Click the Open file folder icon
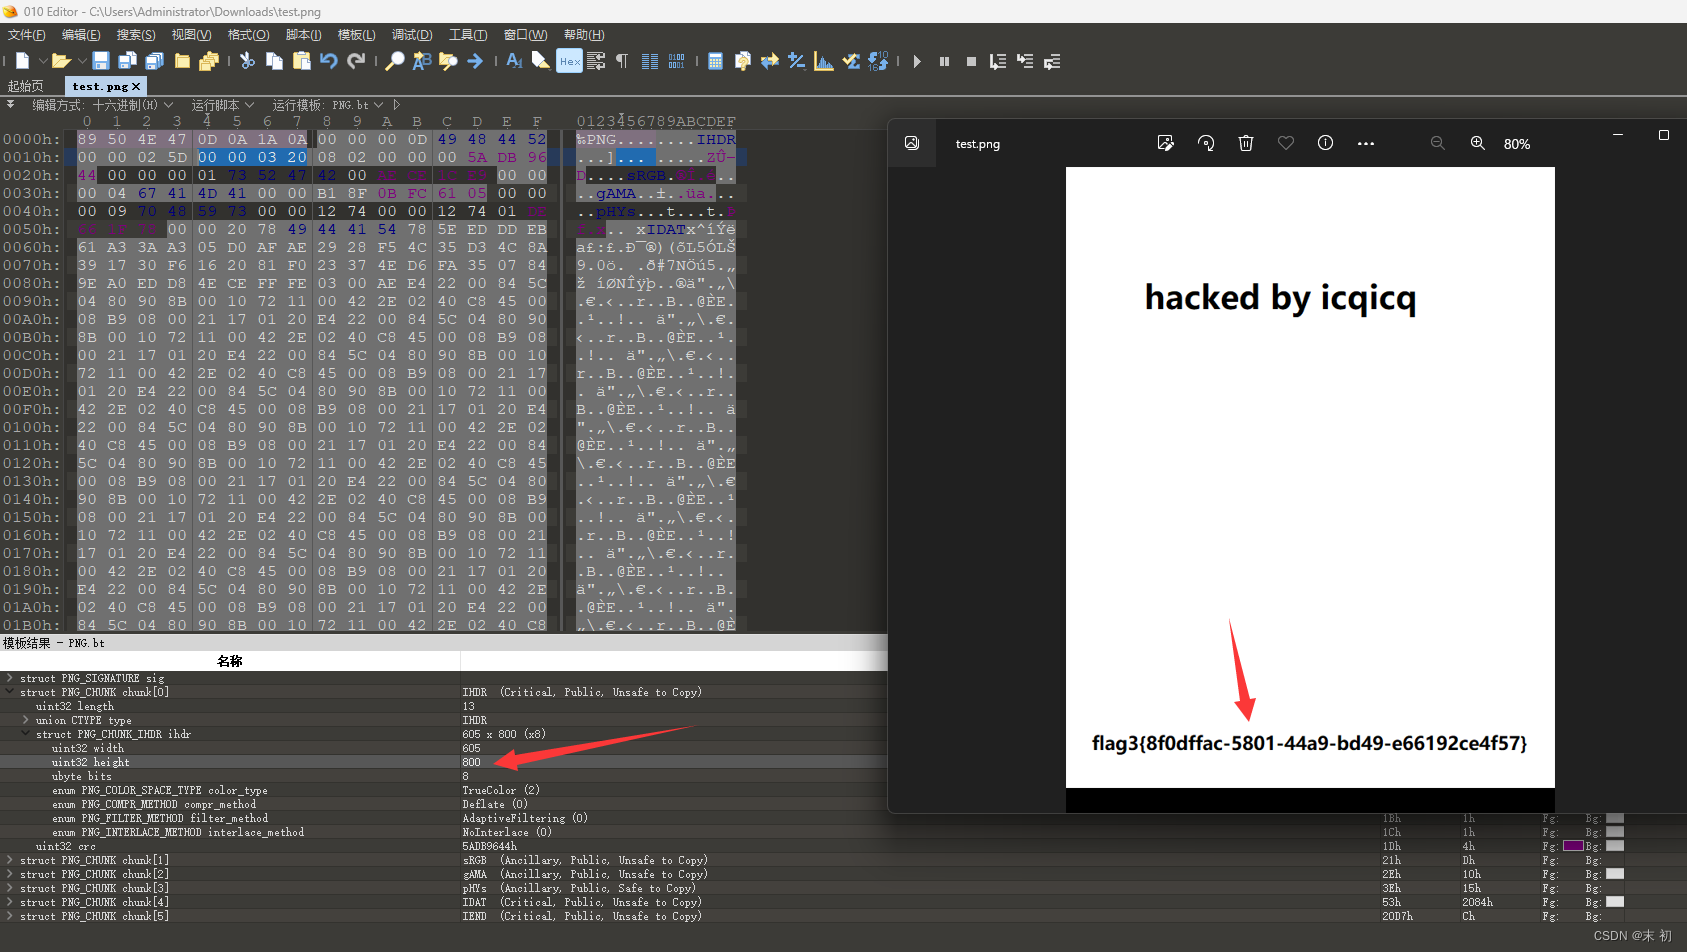Screen dimensions: 1687x952 tap(60, 61)
